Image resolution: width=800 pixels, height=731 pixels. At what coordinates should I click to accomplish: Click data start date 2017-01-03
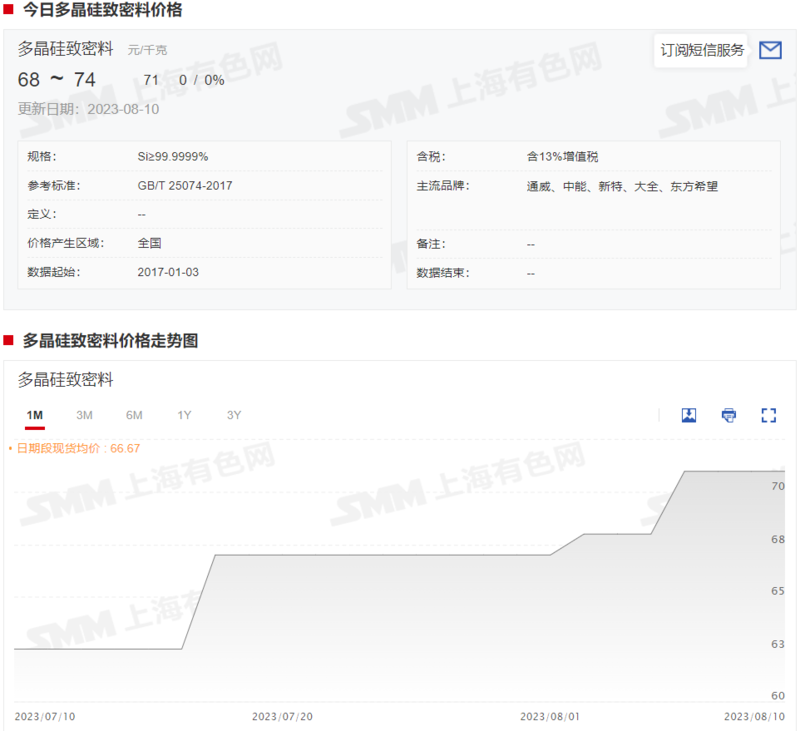click(x=168, y=272)
